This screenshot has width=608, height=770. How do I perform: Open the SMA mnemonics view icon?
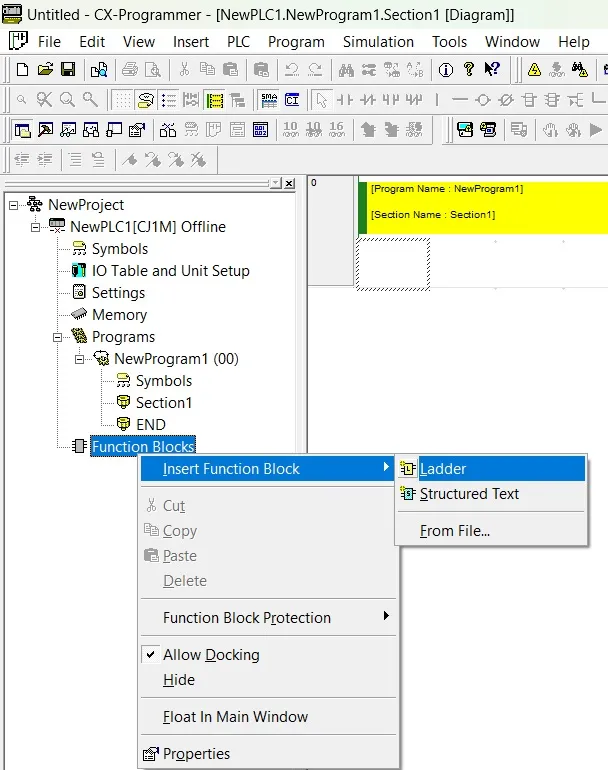point(269,100)
